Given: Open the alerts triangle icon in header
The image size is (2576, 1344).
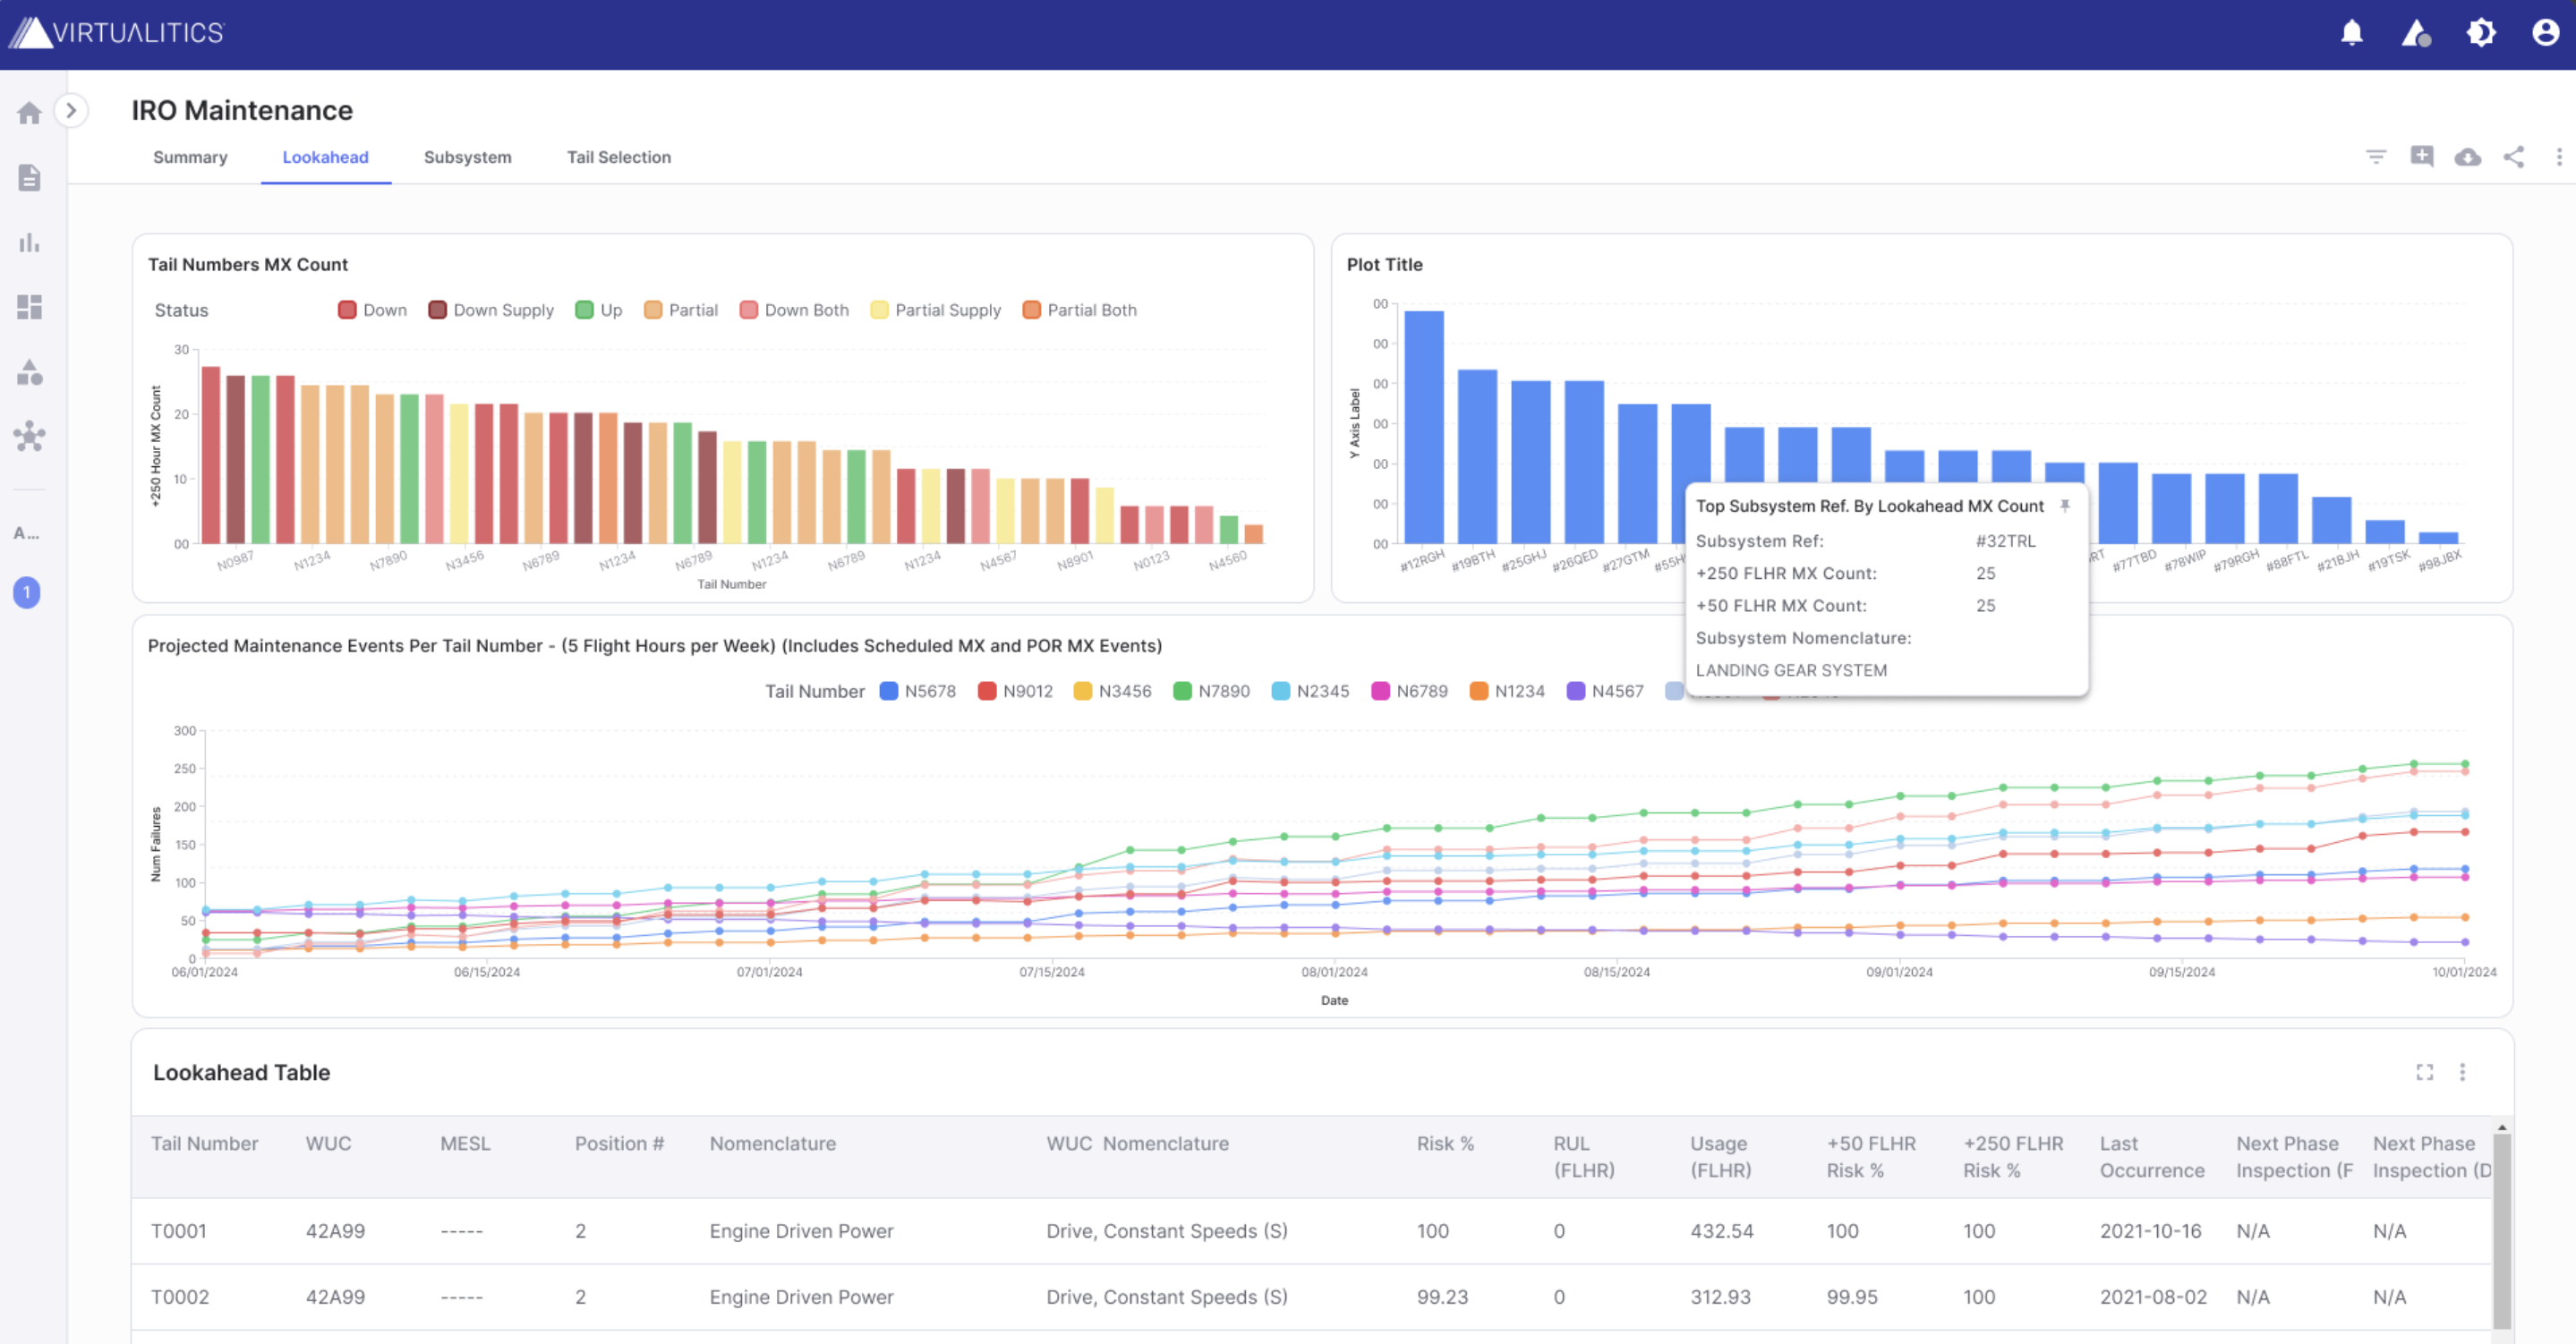Looking at the screenshot, I should 2416,33.
